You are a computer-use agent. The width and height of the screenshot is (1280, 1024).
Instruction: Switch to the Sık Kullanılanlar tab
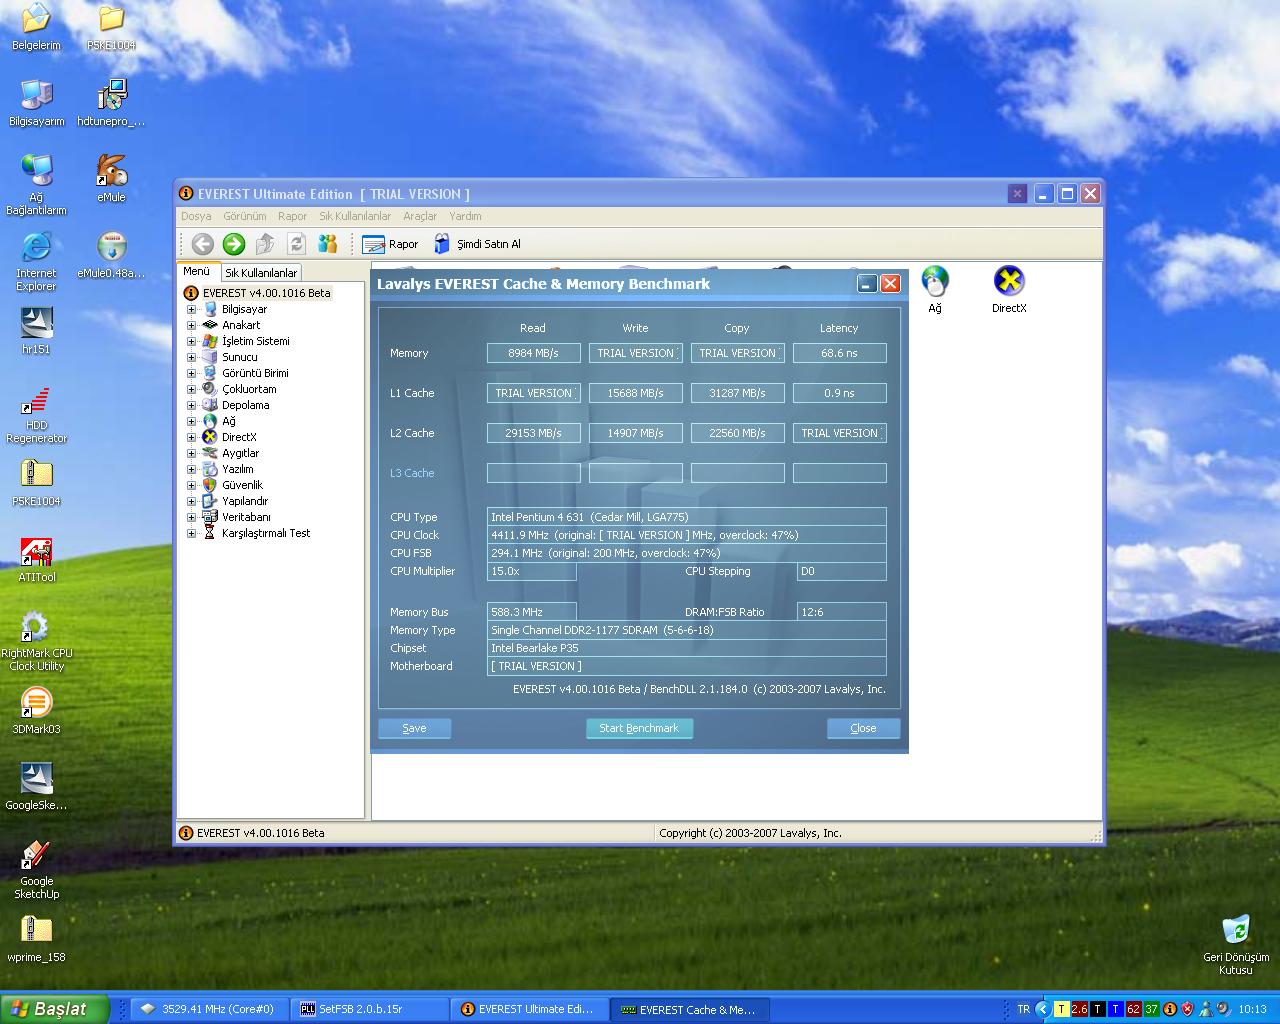[x=260, y=272]
